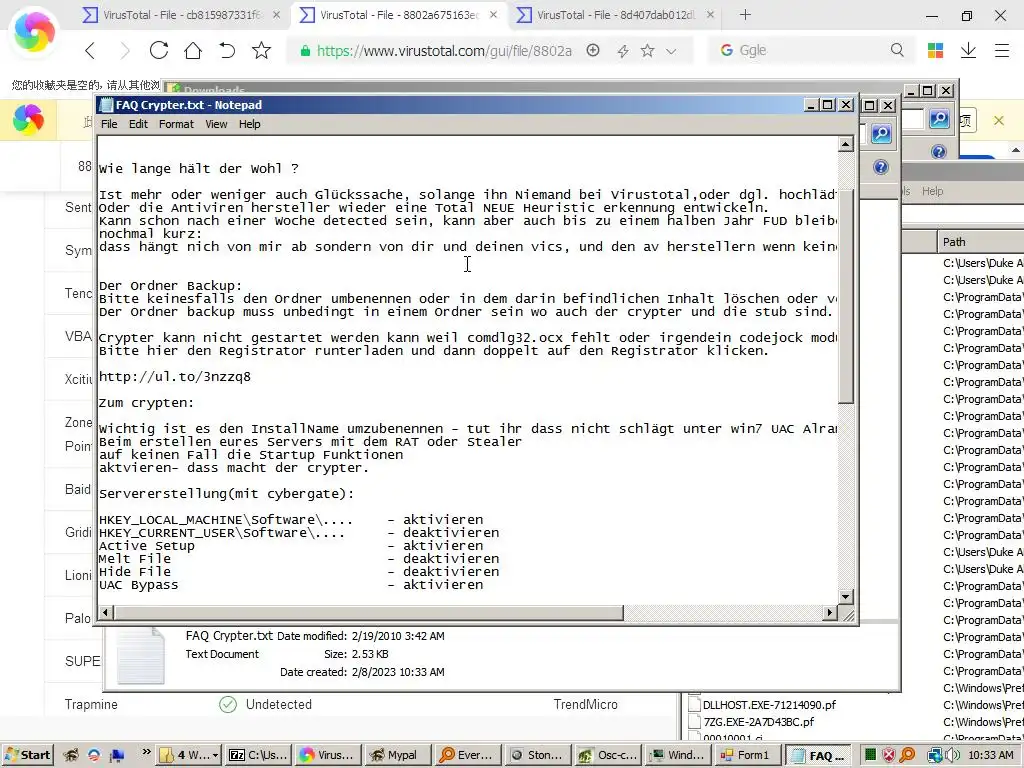Switch to first VirusTotal tab cb815987331f

(x=182, y=14)
